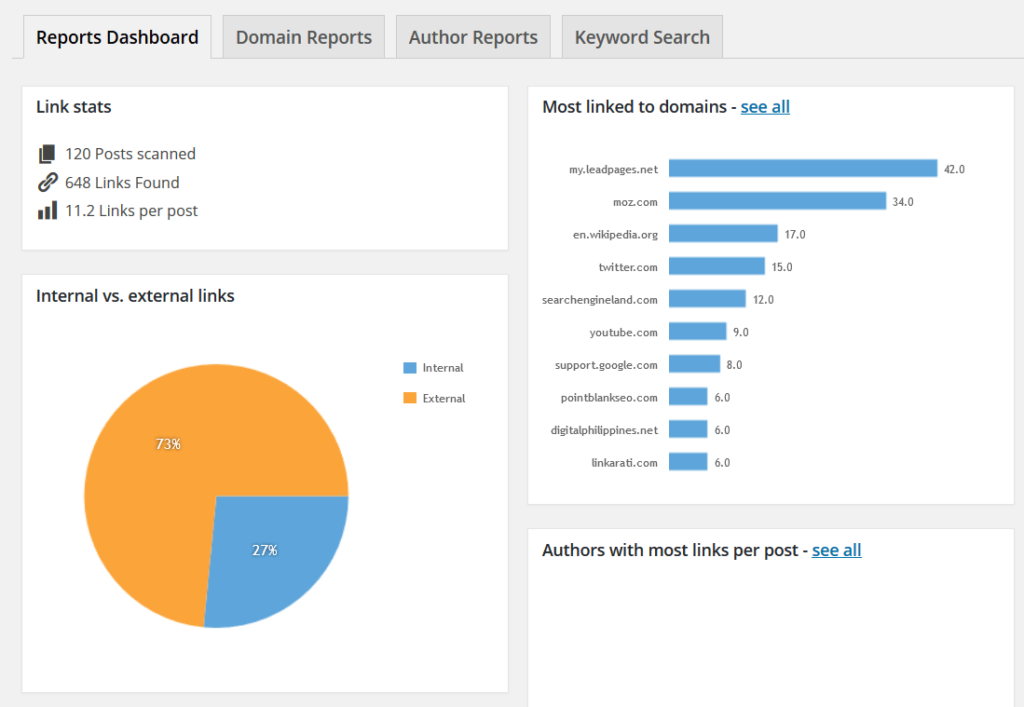Switch to the Domain Reports tab
The height and width of the screenshot is (707, 1024).
pyautogui.click(x=304, y=37)
